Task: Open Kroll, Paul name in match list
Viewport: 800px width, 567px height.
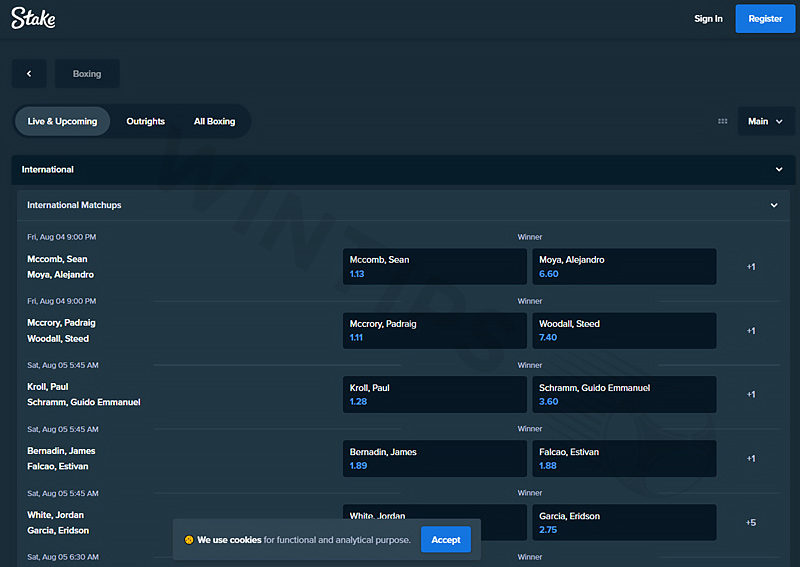Action: [x=47, y=387]
